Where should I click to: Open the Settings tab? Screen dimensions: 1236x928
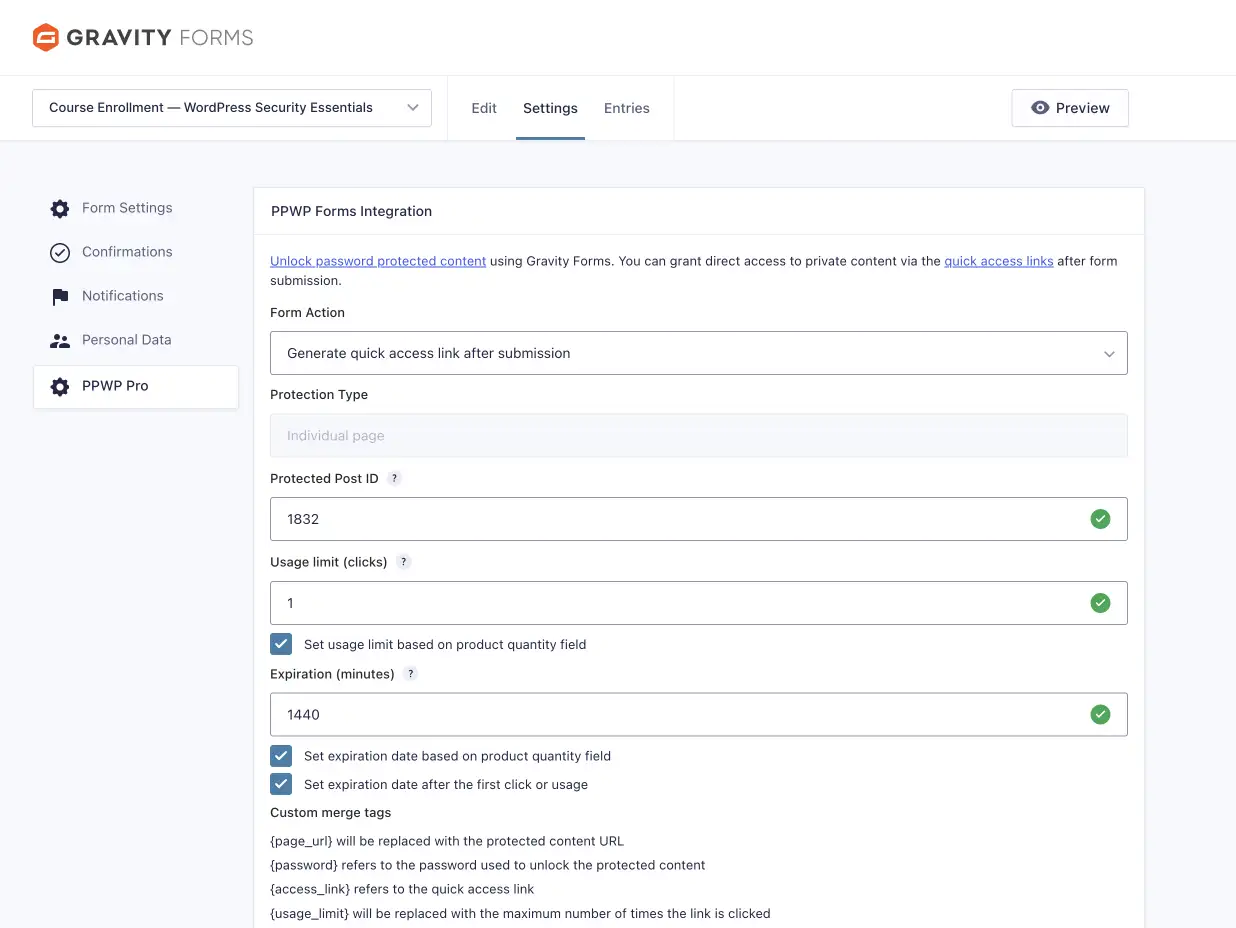click(x=550, y=108)
